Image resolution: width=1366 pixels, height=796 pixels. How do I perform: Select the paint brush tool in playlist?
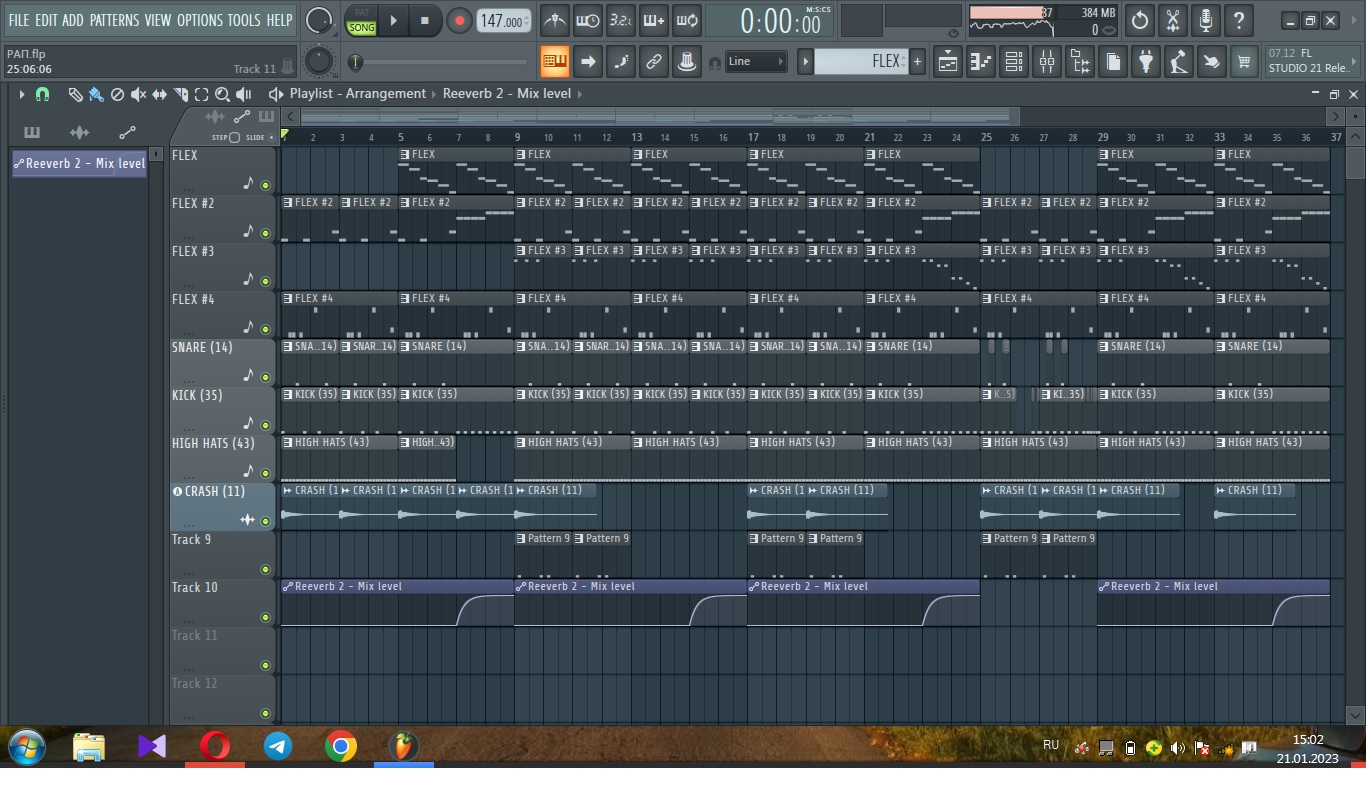[96, 94]
